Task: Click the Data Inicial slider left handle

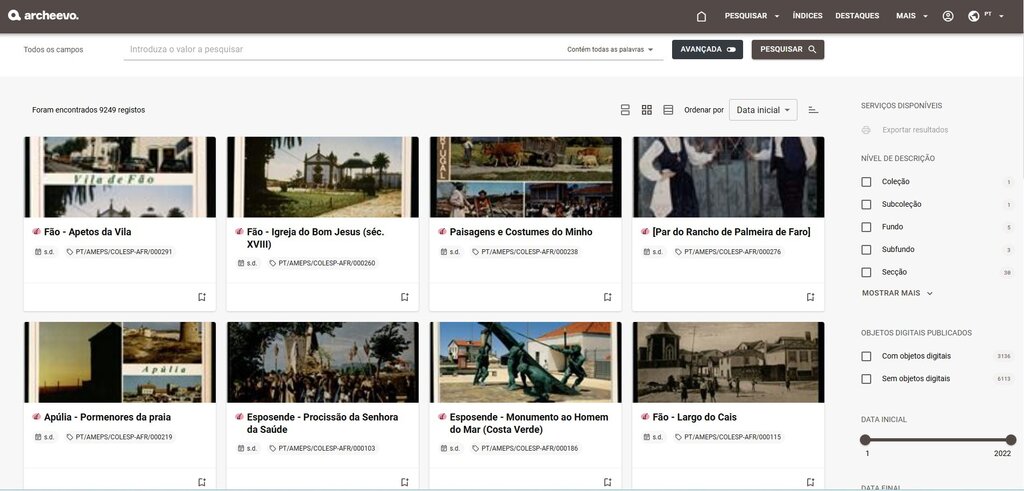Action: click(x=865, y=440)
